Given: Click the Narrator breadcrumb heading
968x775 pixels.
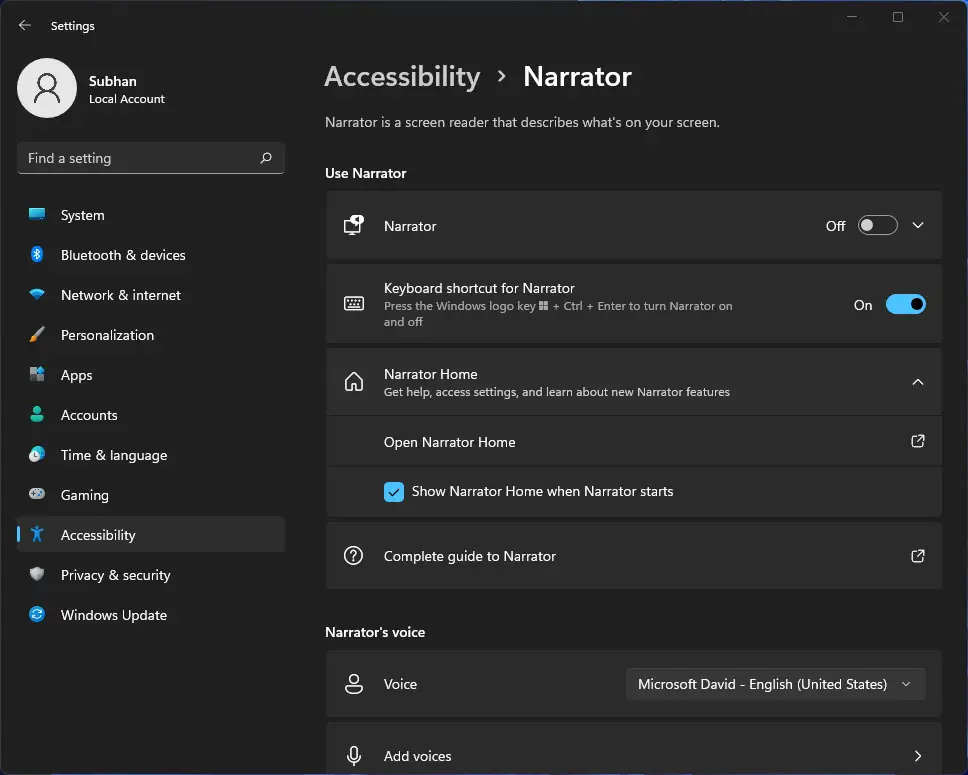Looking at the screenshot, I should coord(577,77).
